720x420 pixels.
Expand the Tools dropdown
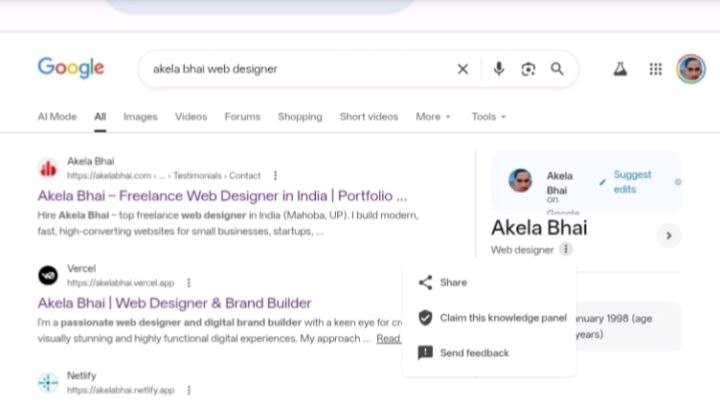pos(489,117)
